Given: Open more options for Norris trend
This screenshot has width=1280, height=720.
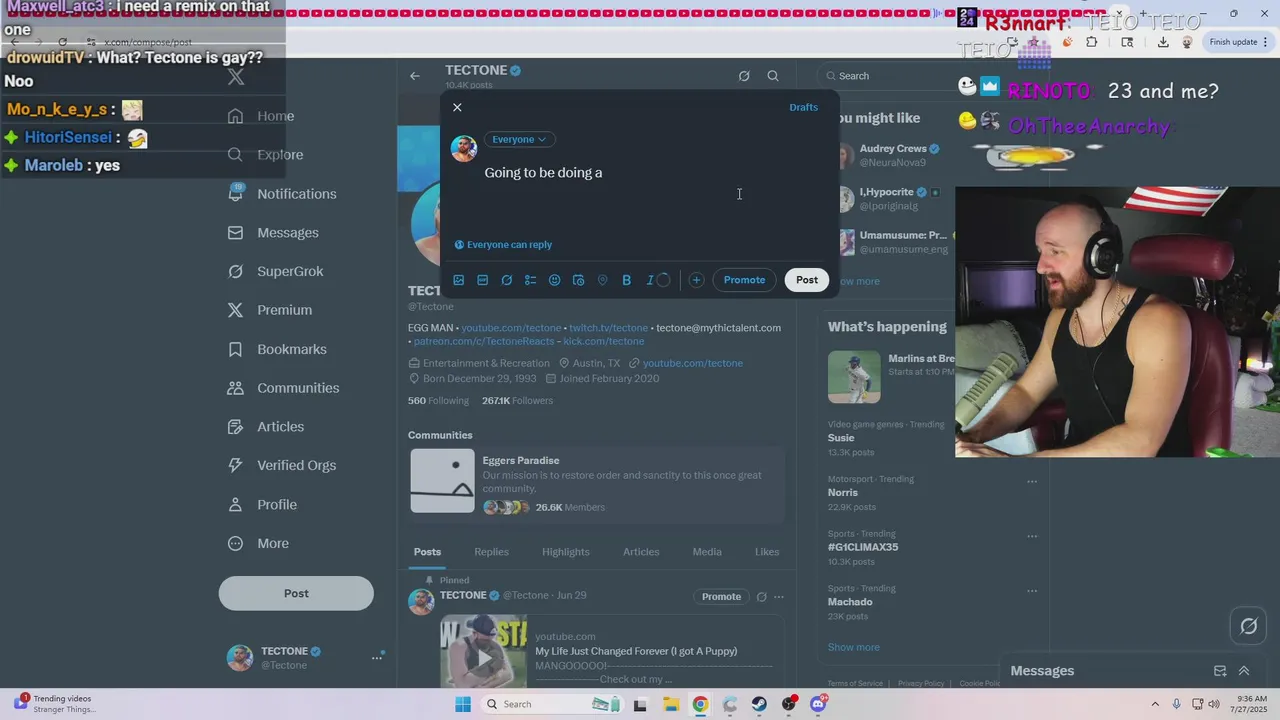Looking at the screenshot, I should click(1032, 481).
